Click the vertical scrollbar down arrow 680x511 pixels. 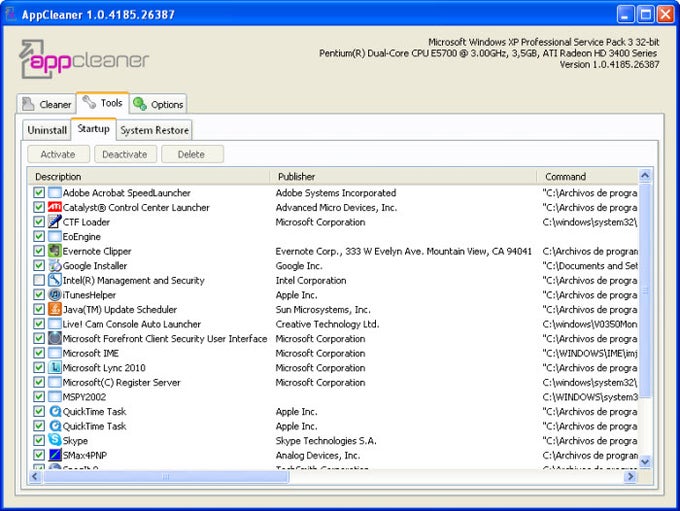pyautogui.click(x=645, y=462)
